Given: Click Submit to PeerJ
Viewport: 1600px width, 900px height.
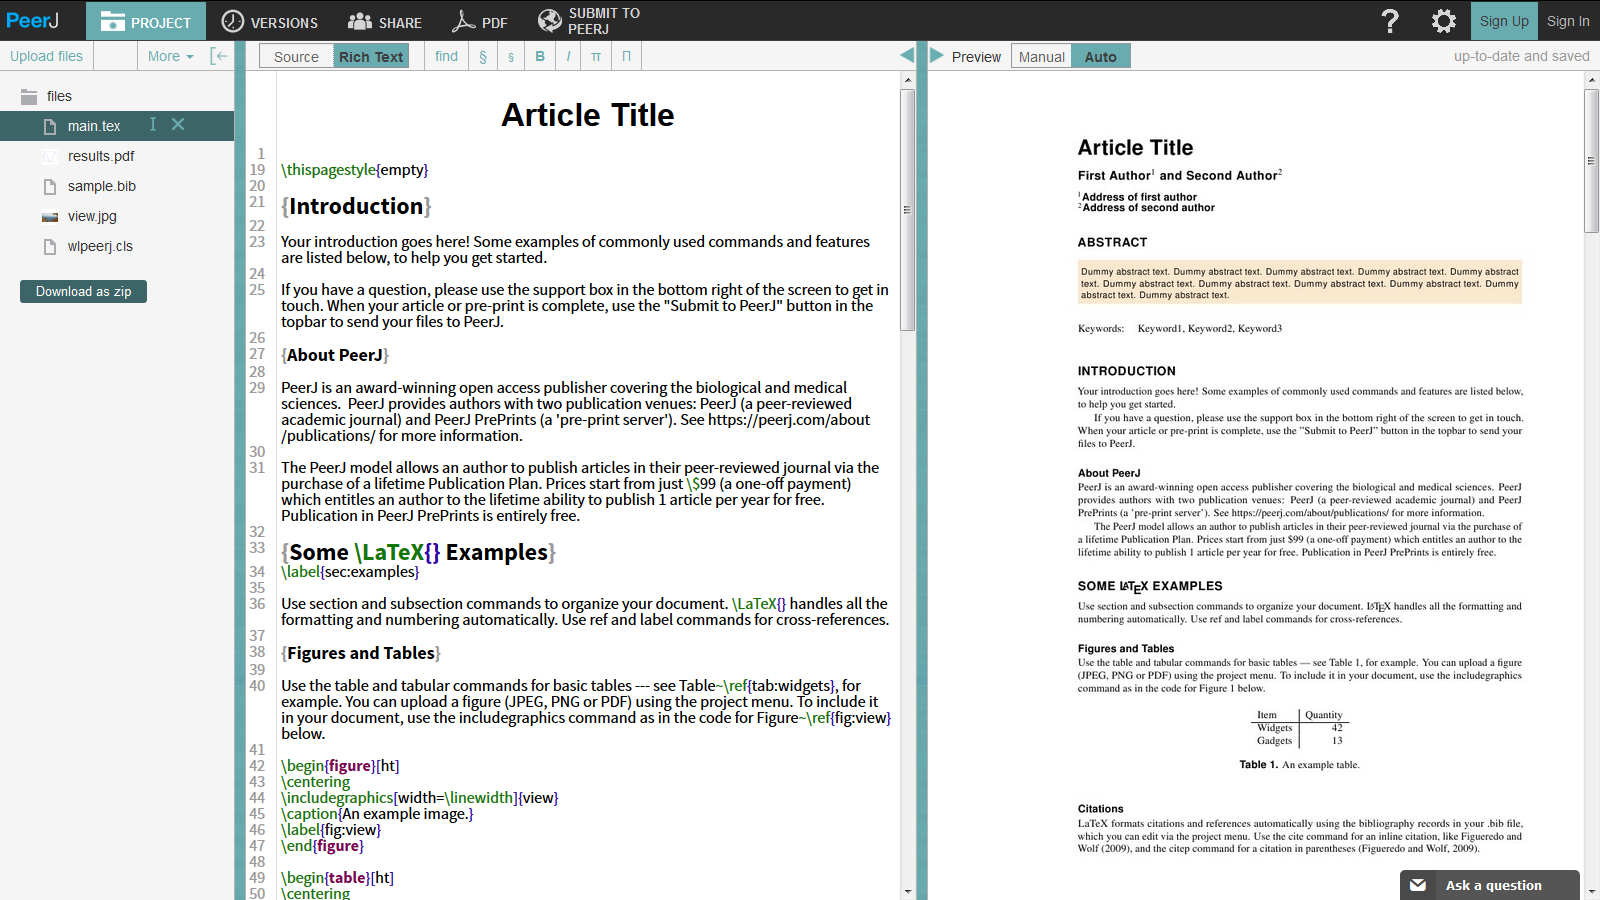Looking at the screenshot, I should (x=589, y=21).
